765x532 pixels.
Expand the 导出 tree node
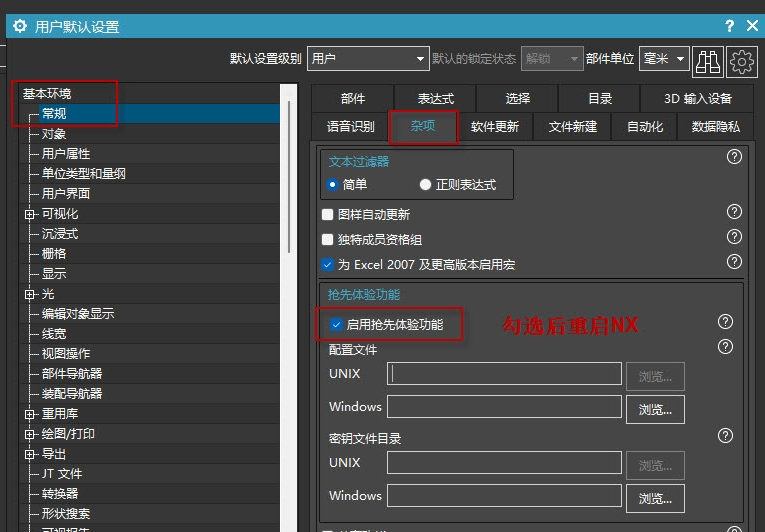point(30,454)
